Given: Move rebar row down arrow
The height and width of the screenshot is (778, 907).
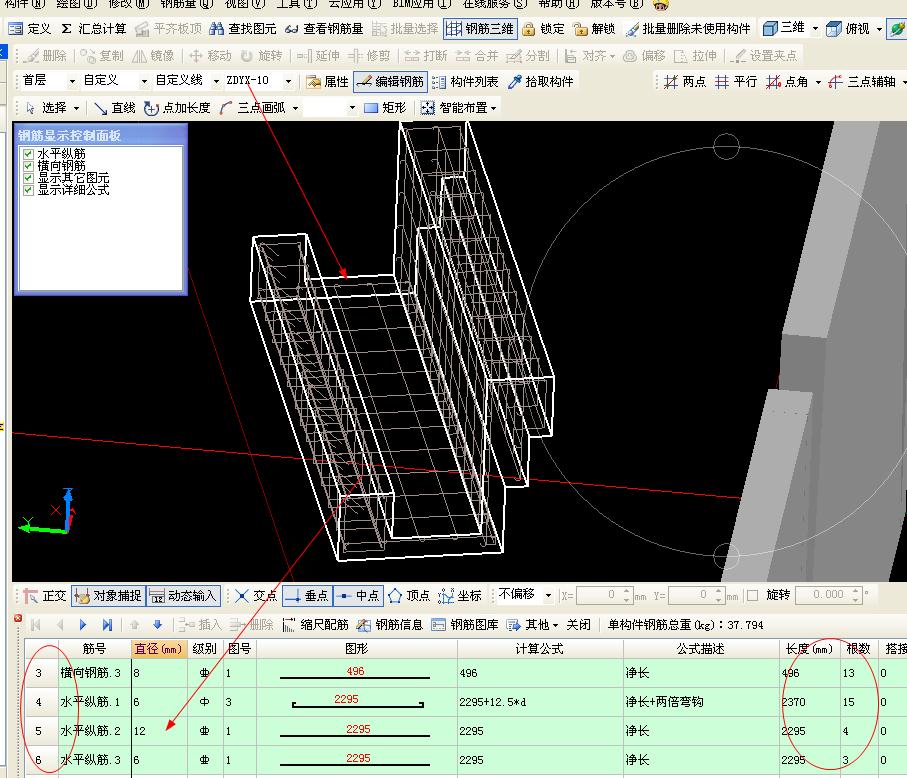Looking at the screenshot, I should coord(157,625).
